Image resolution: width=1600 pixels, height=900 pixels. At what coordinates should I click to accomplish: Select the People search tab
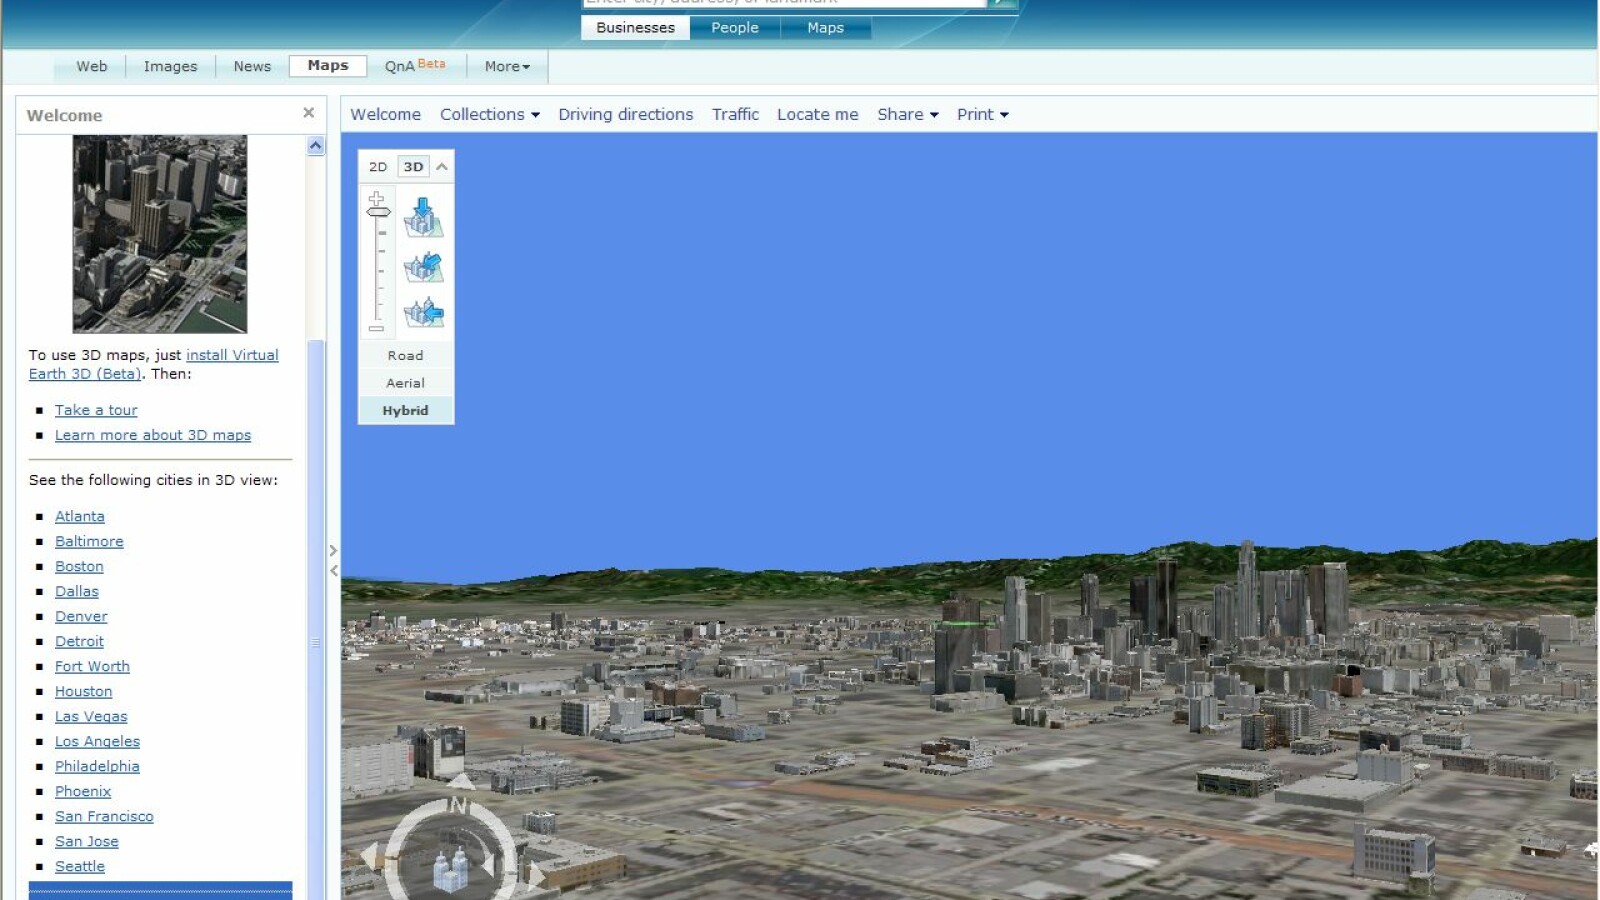[734, 28]
